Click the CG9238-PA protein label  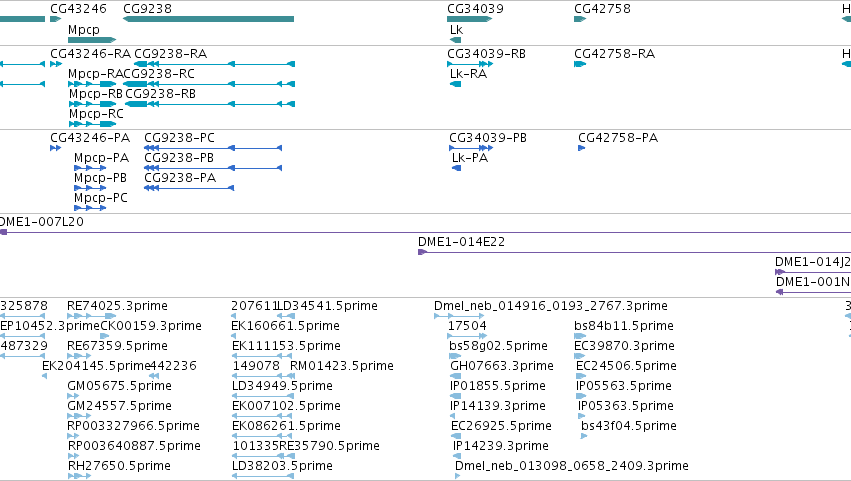pos(180,178)
